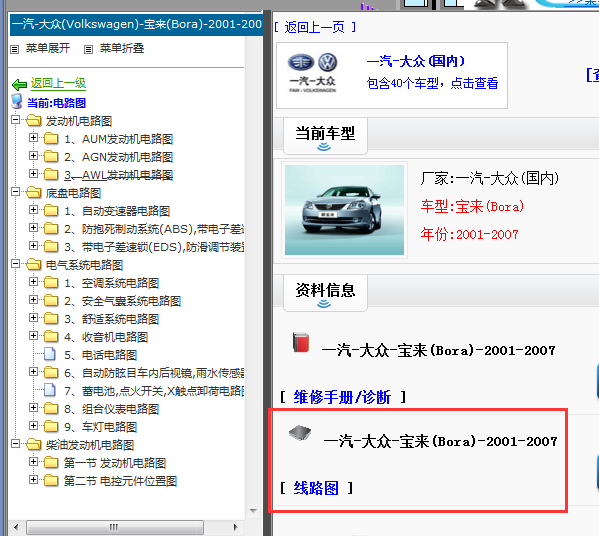The image size is (599, 536).
Task: Expand the 车灯电路图 node
Action: 34,425
